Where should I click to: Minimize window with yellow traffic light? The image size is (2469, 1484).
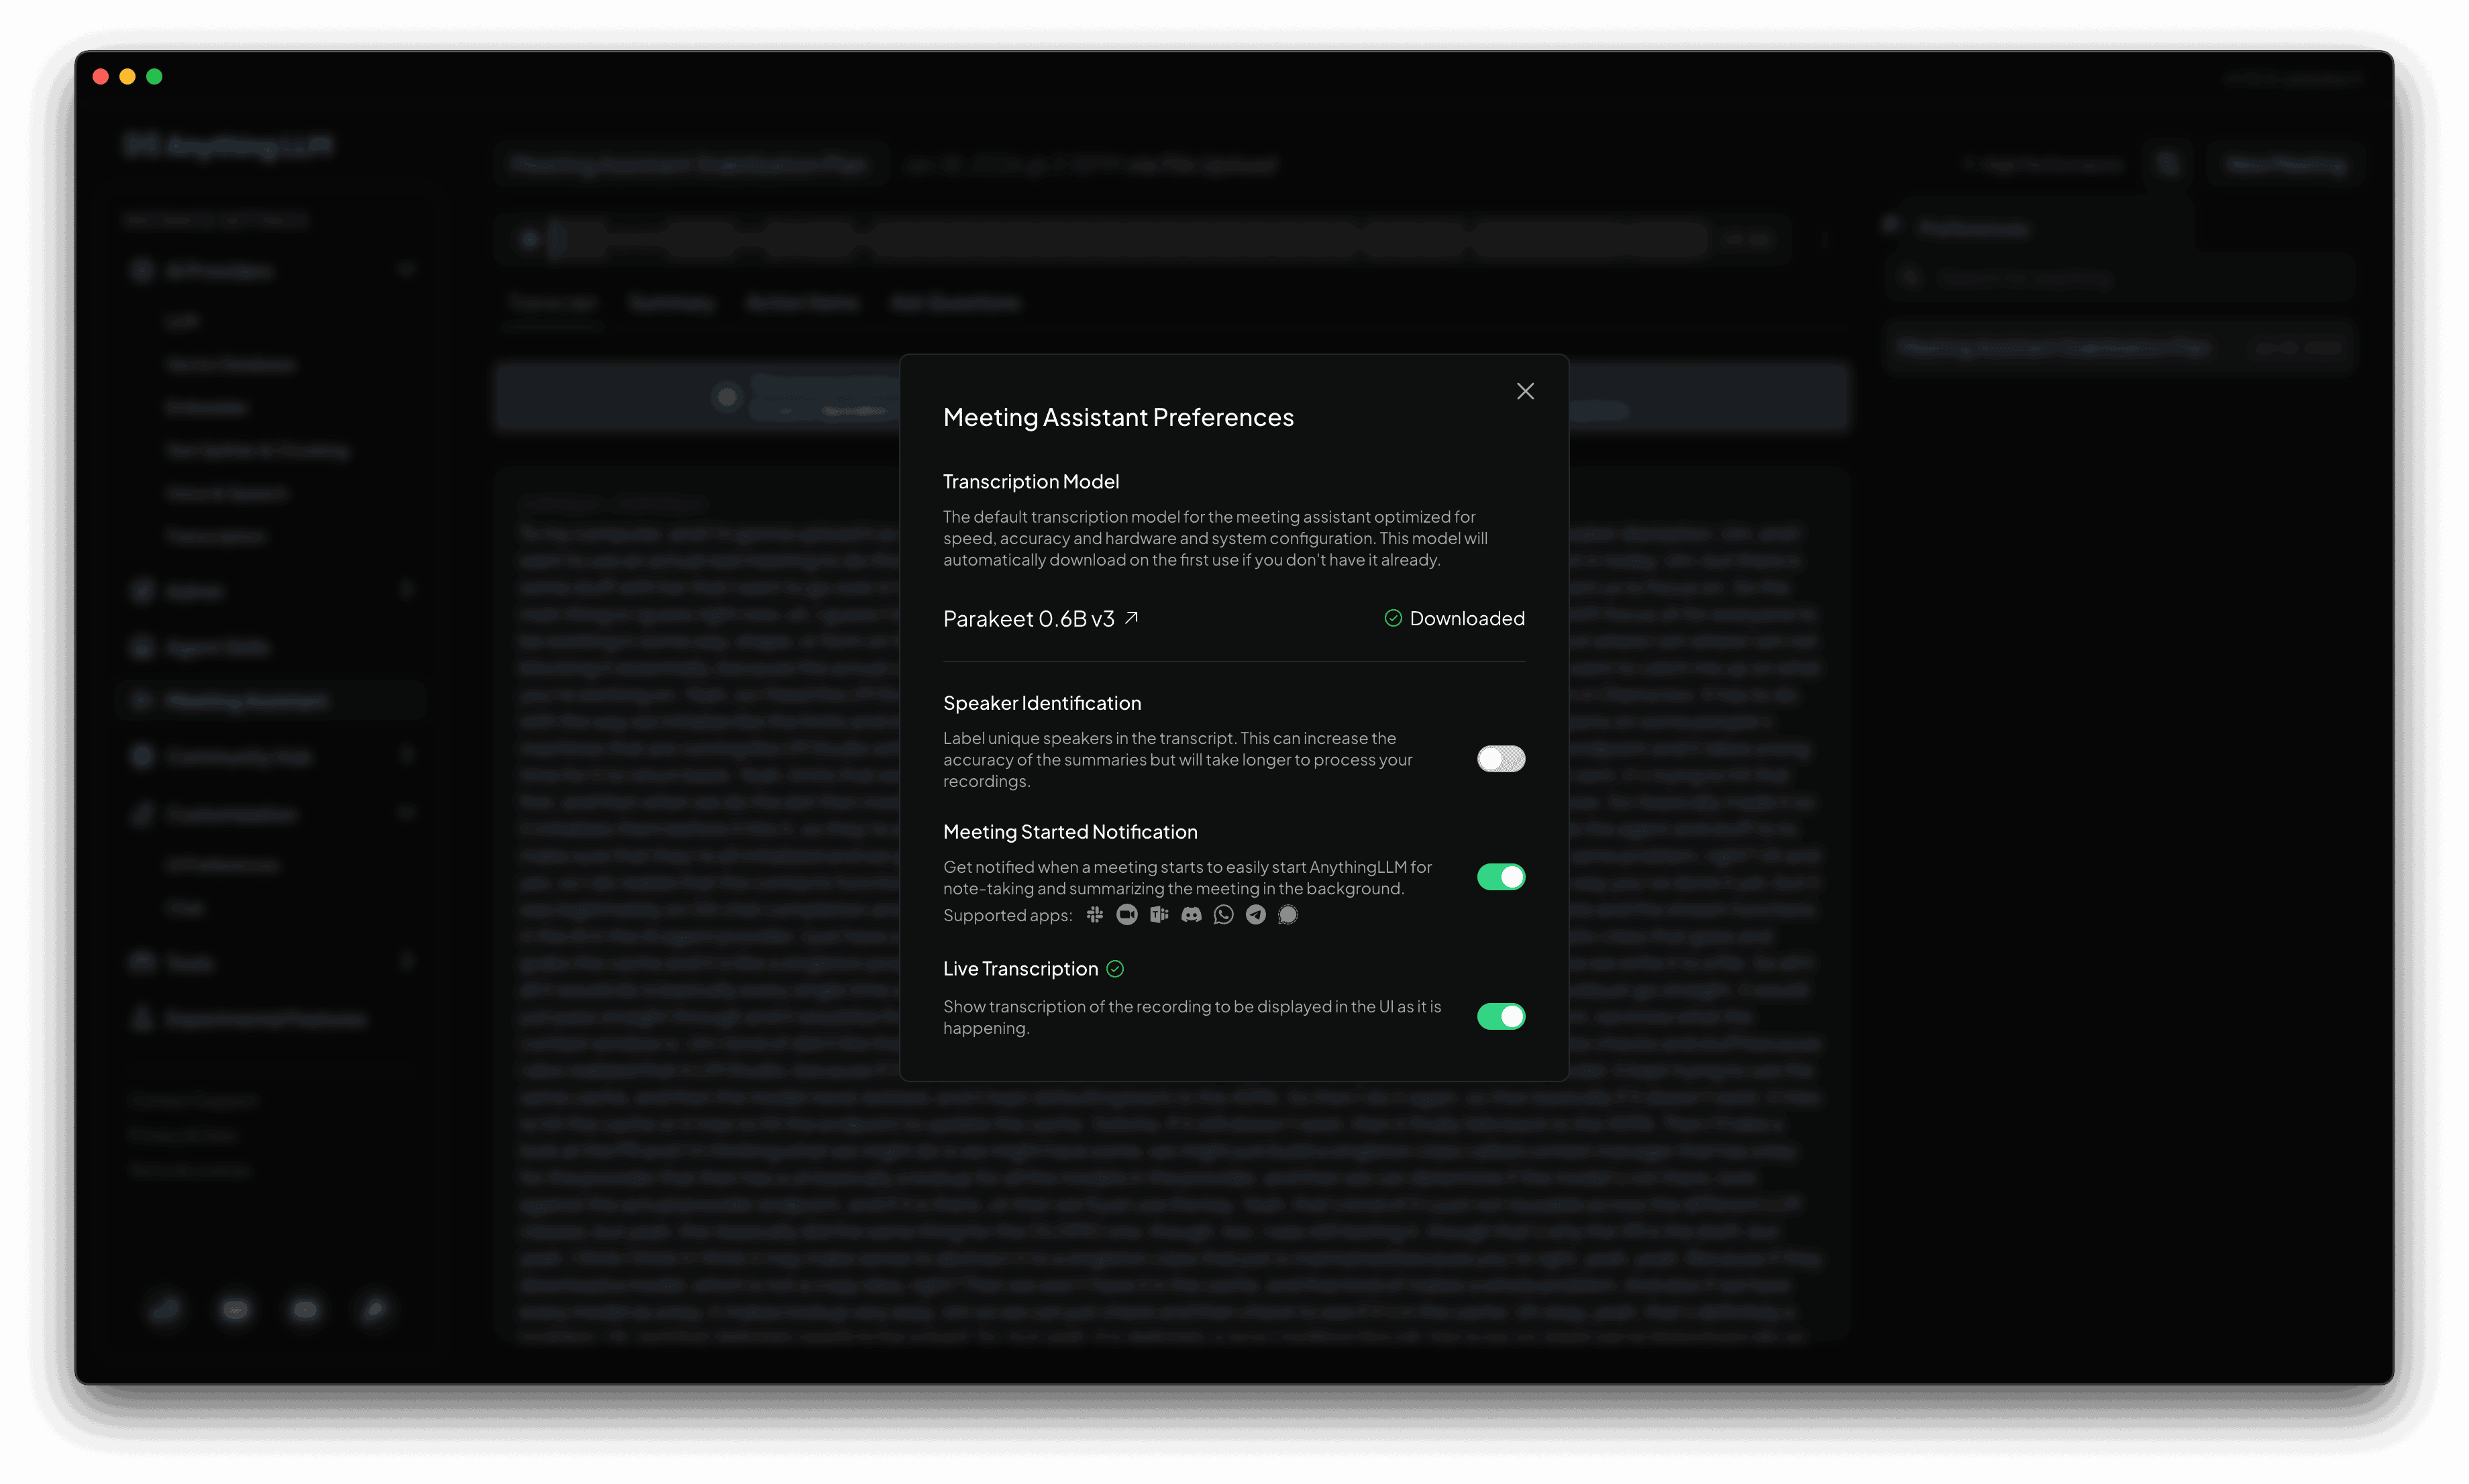(127, 77)
